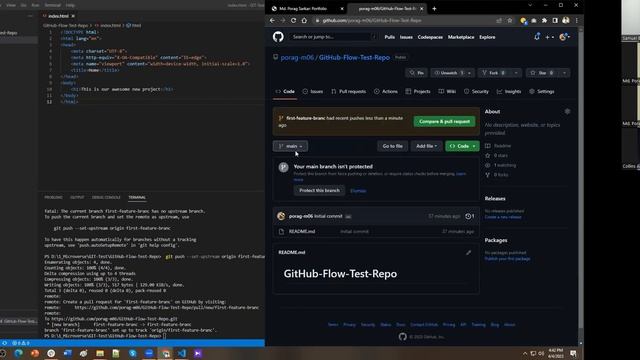This screenshot has height=360, width=640.
Task: Click 'Publish your first package' link
Action: tap(507, 259)
